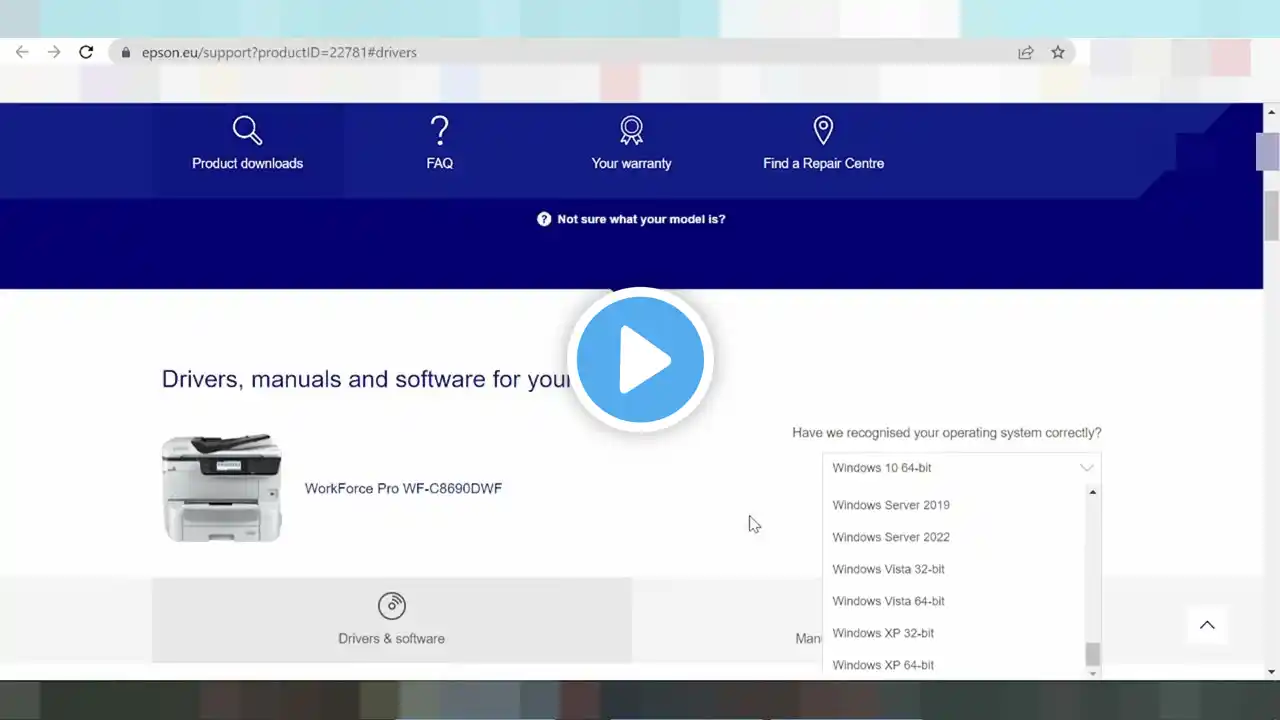Open the FAQ question mark icon
Screen dimensions: 1280x720
[x=439, y=130]
